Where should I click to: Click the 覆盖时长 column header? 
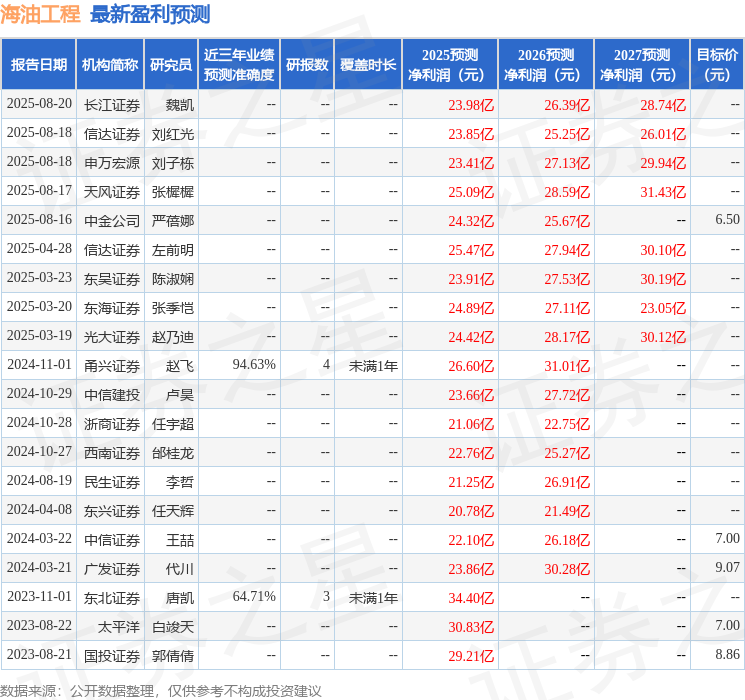click(368, 65)
